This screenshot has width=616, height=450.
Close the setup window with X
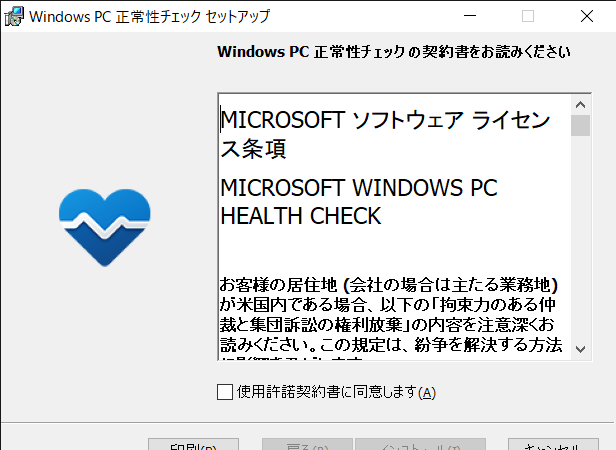pos(587,16)
